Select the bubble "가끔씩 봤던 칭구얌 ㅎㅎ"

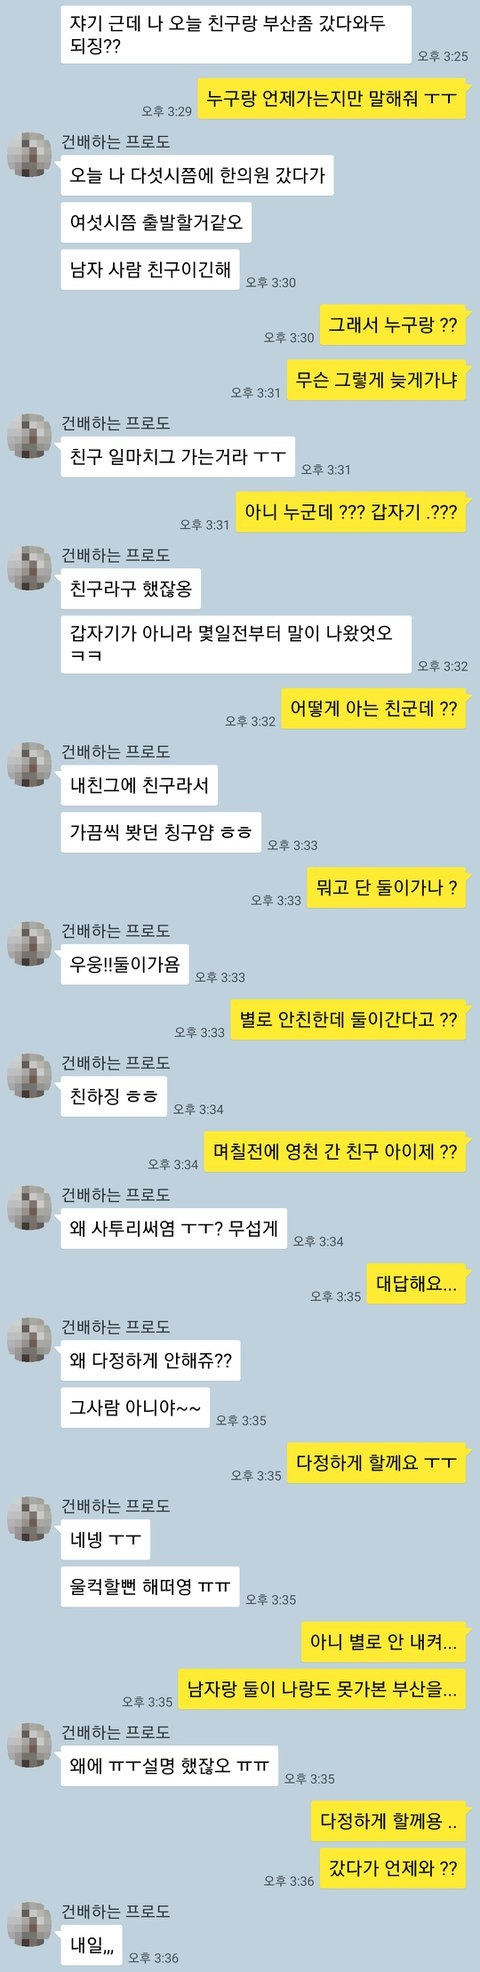pos(161,832)
